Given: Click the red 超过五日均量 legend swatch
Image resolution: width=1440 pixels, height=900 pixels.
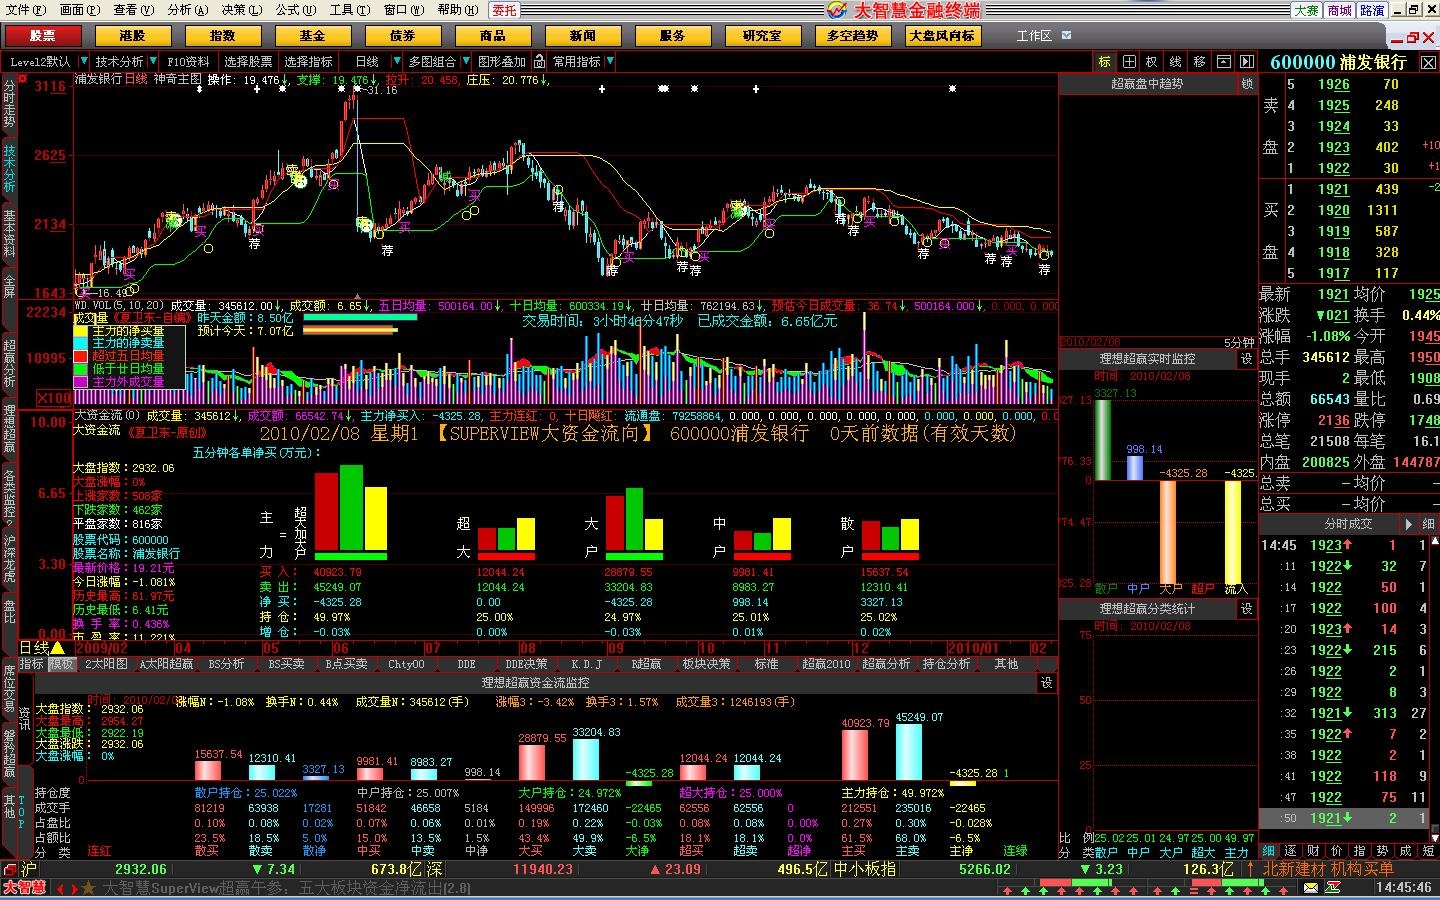Looking at the screenshot, I should (81, 356).
